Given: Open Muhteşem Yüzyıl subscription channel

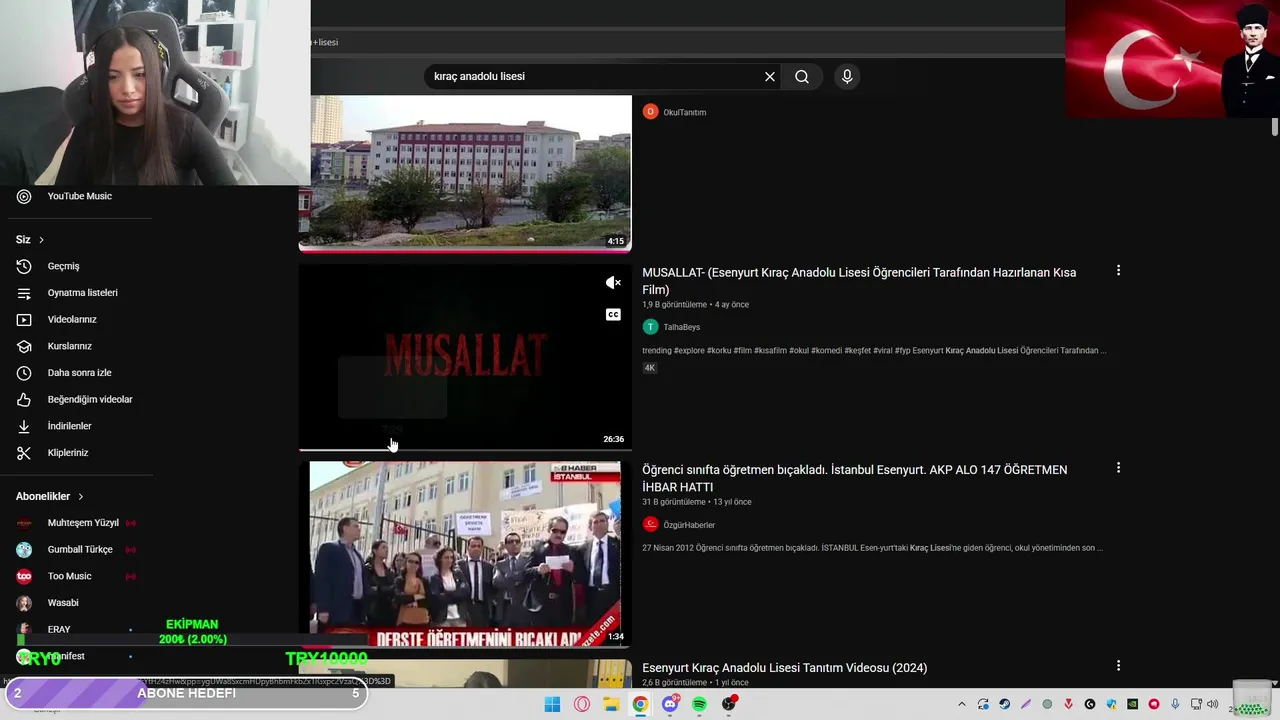Looking at the screenshot, I should point(75,523).
